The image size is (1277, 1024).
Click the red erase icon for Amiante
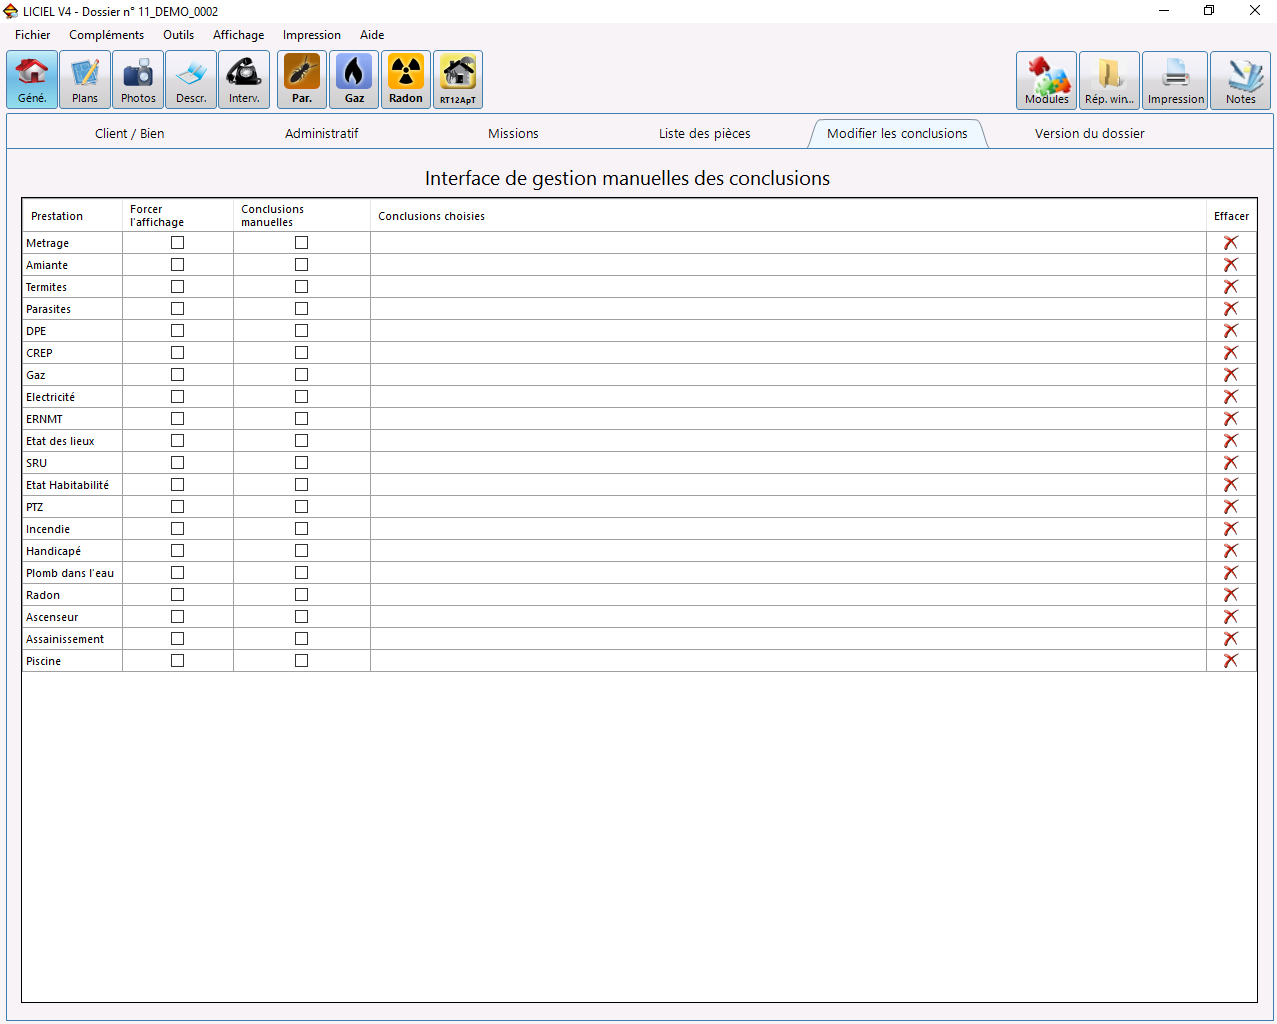[1231, 265]
